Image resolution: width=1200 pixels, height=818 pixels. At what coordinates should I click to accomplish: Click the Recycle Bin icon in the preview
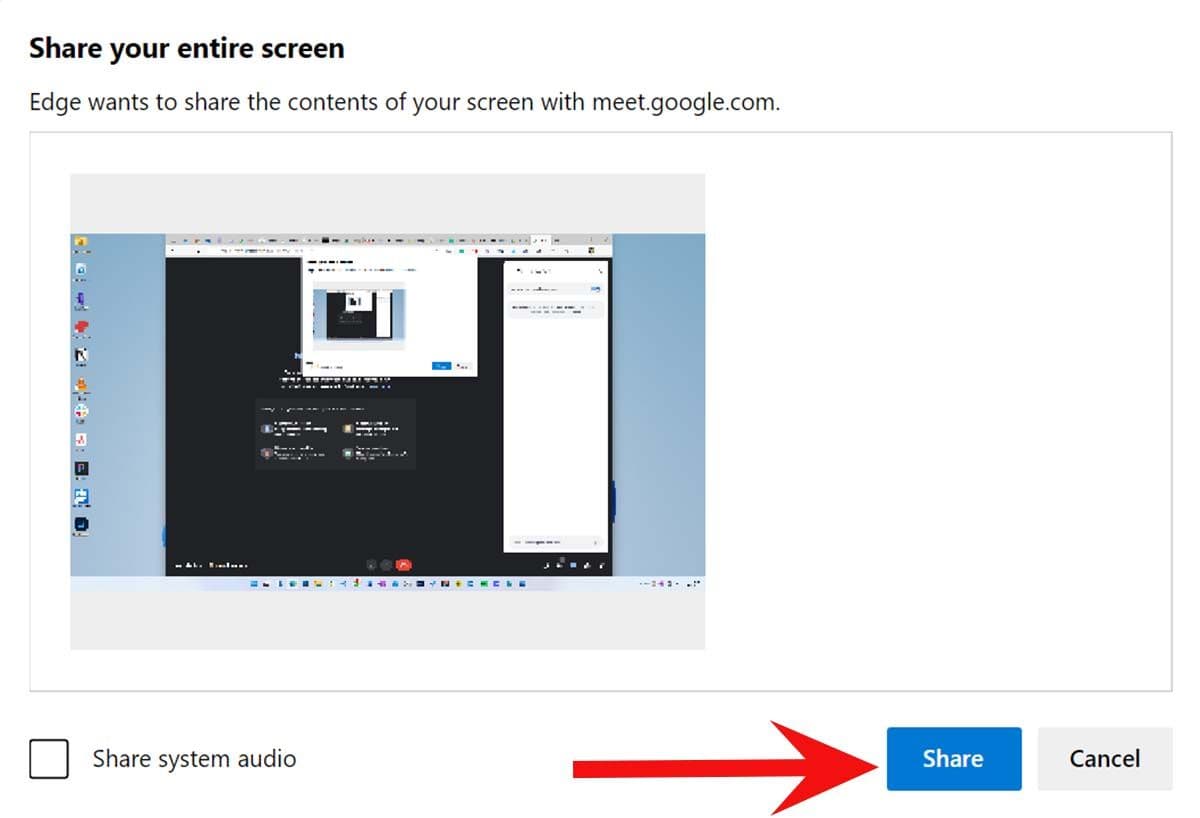tap(81, 270)
